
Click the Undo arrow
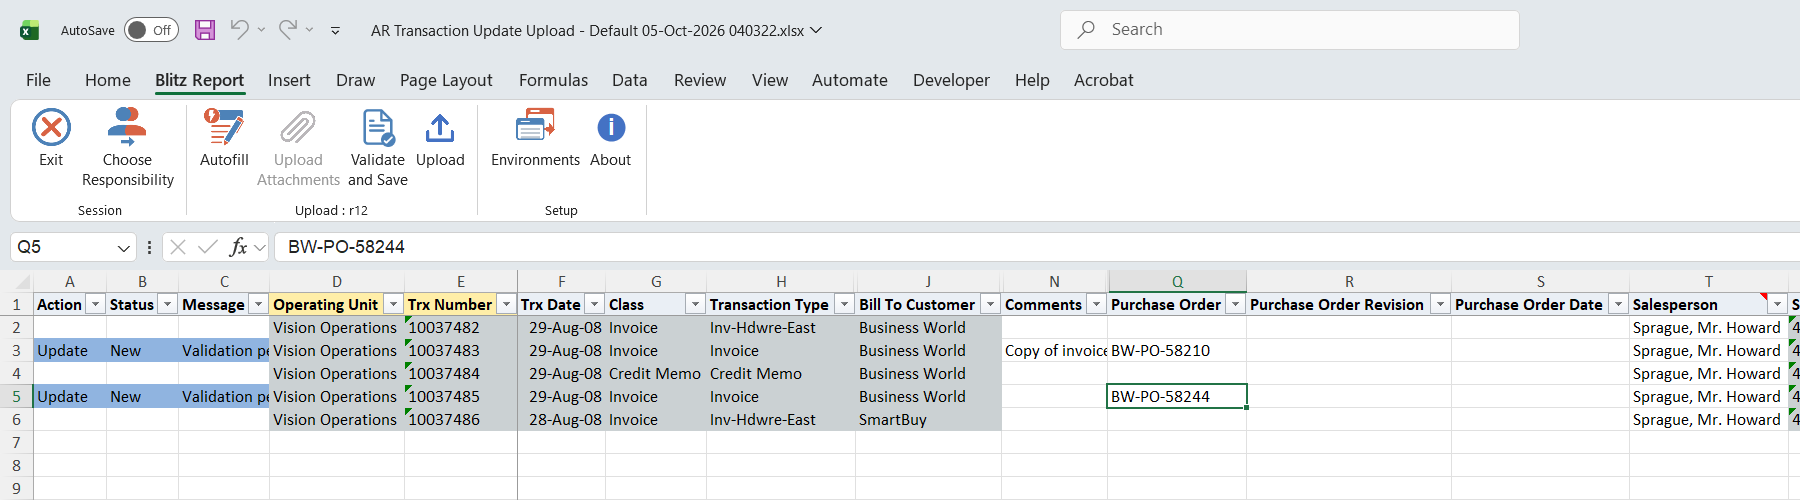(x=239, y=29)
